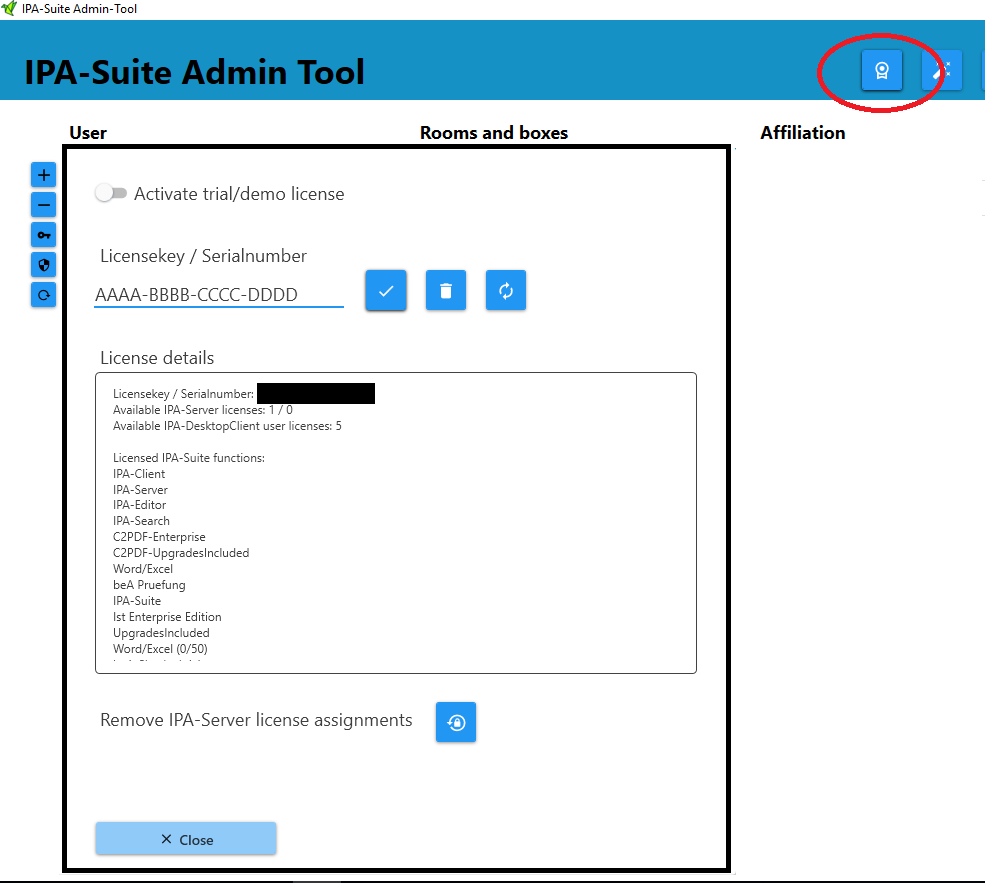Confirm license key with checkmark button

(386, 291)
